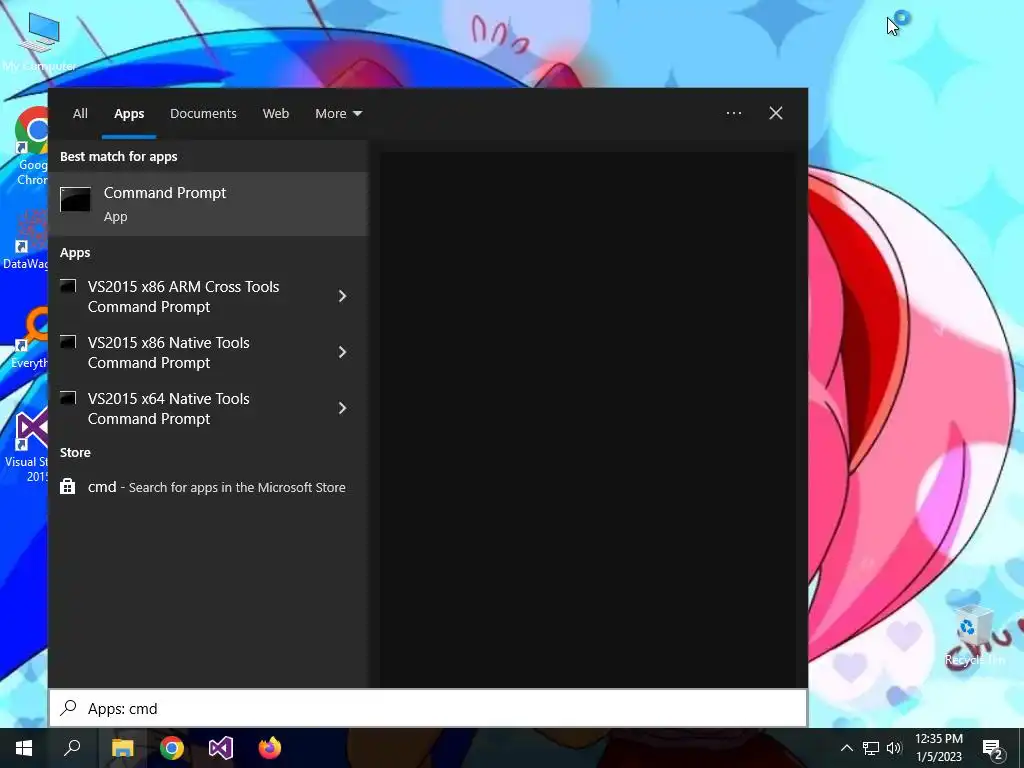Expand VS2015 x64 Native Tools options
This screenshot has width=1024, height=768.
pyautogui.click(x=342, y=408)
